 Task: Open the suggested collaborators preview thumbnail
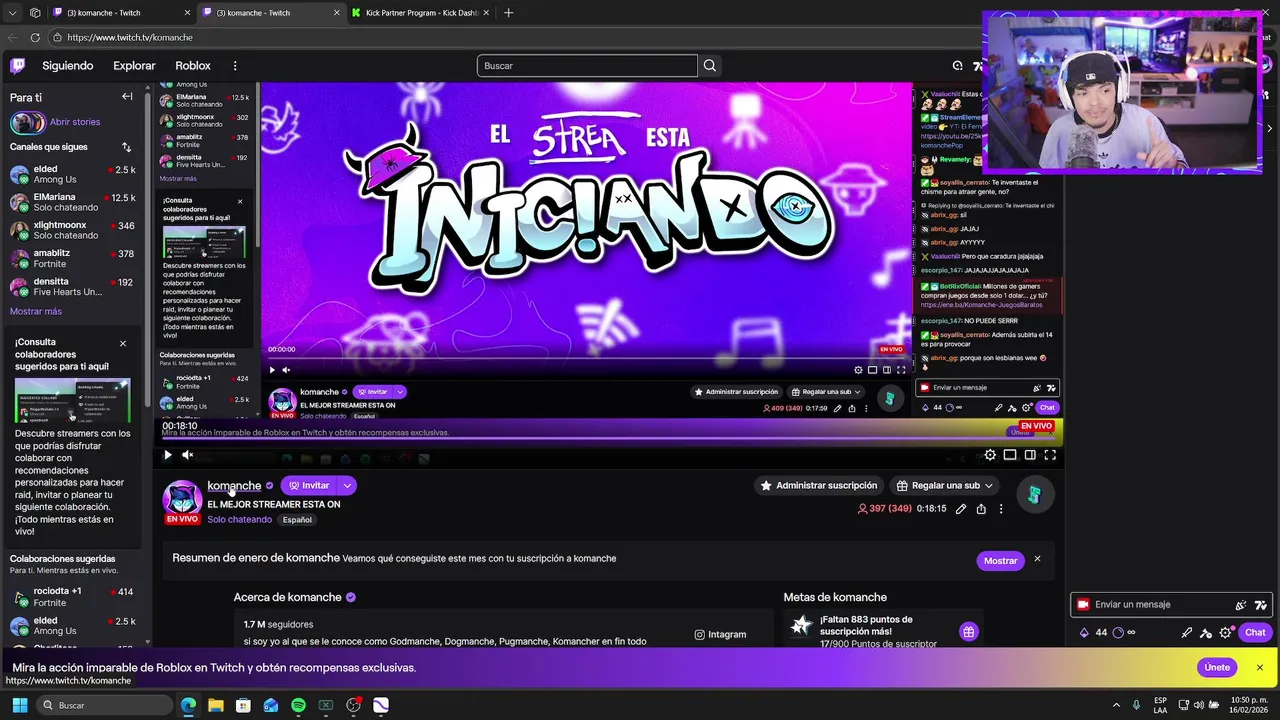(72, 400)
